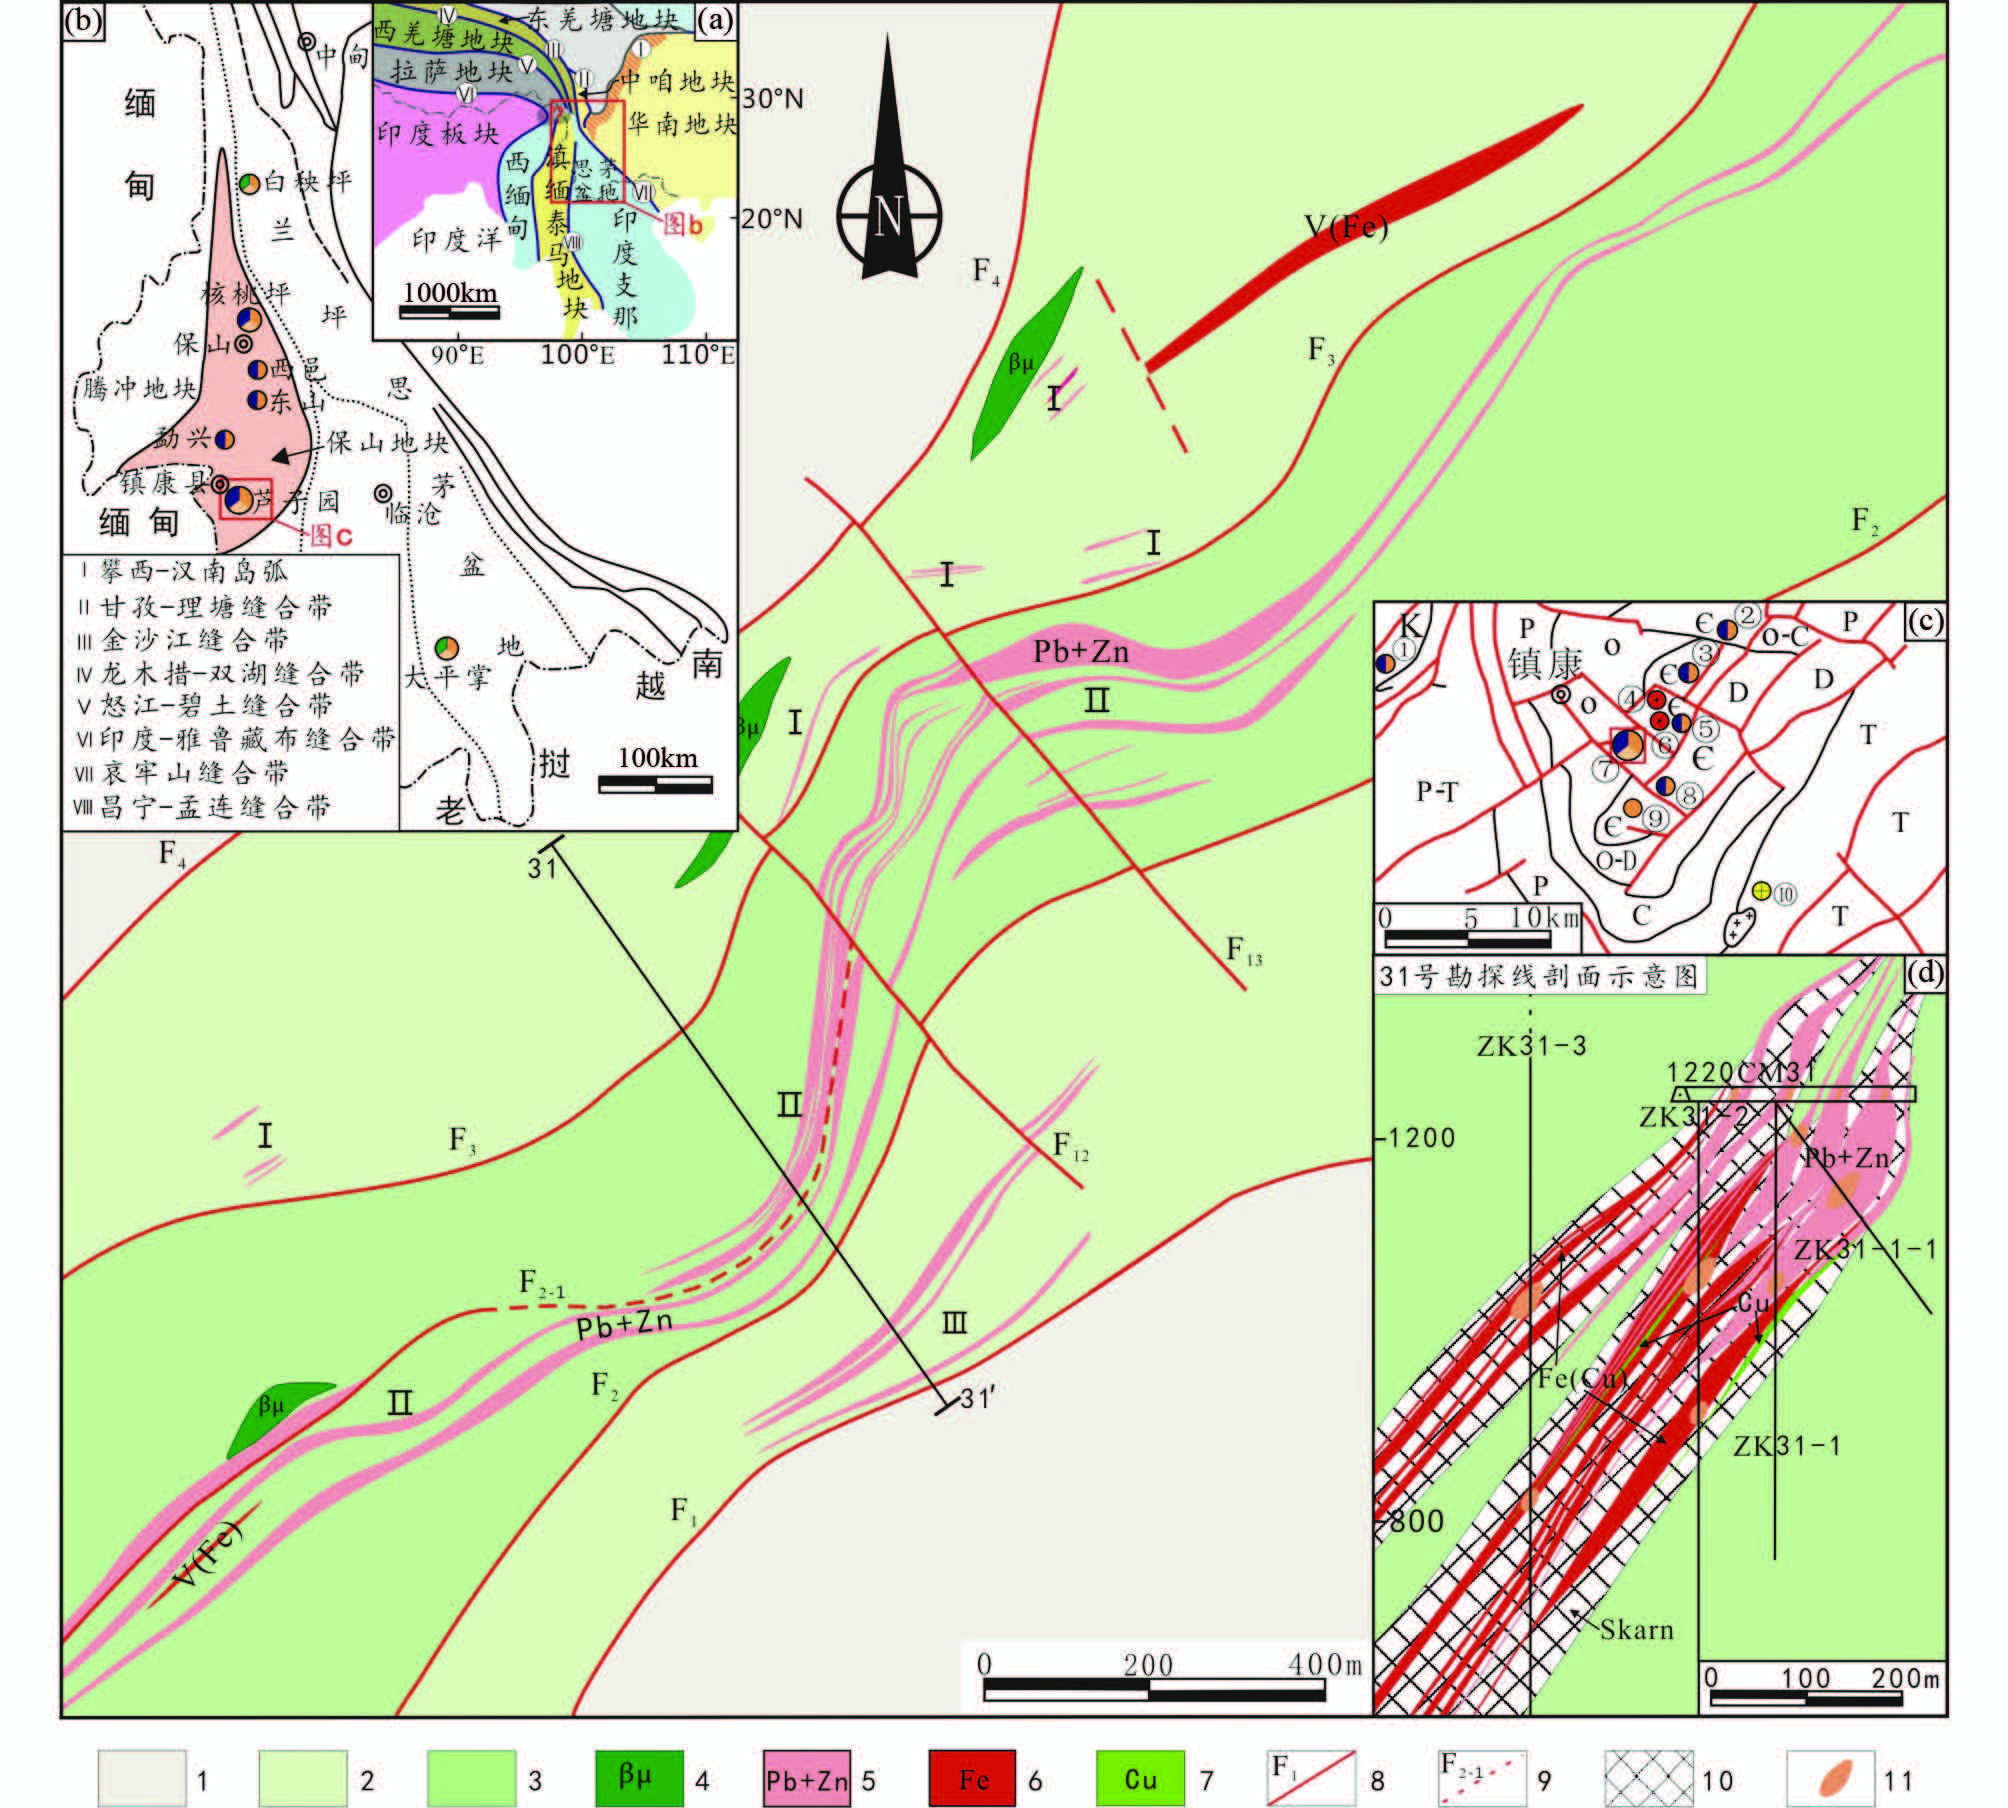Click the panel (c) label box

1925,621
